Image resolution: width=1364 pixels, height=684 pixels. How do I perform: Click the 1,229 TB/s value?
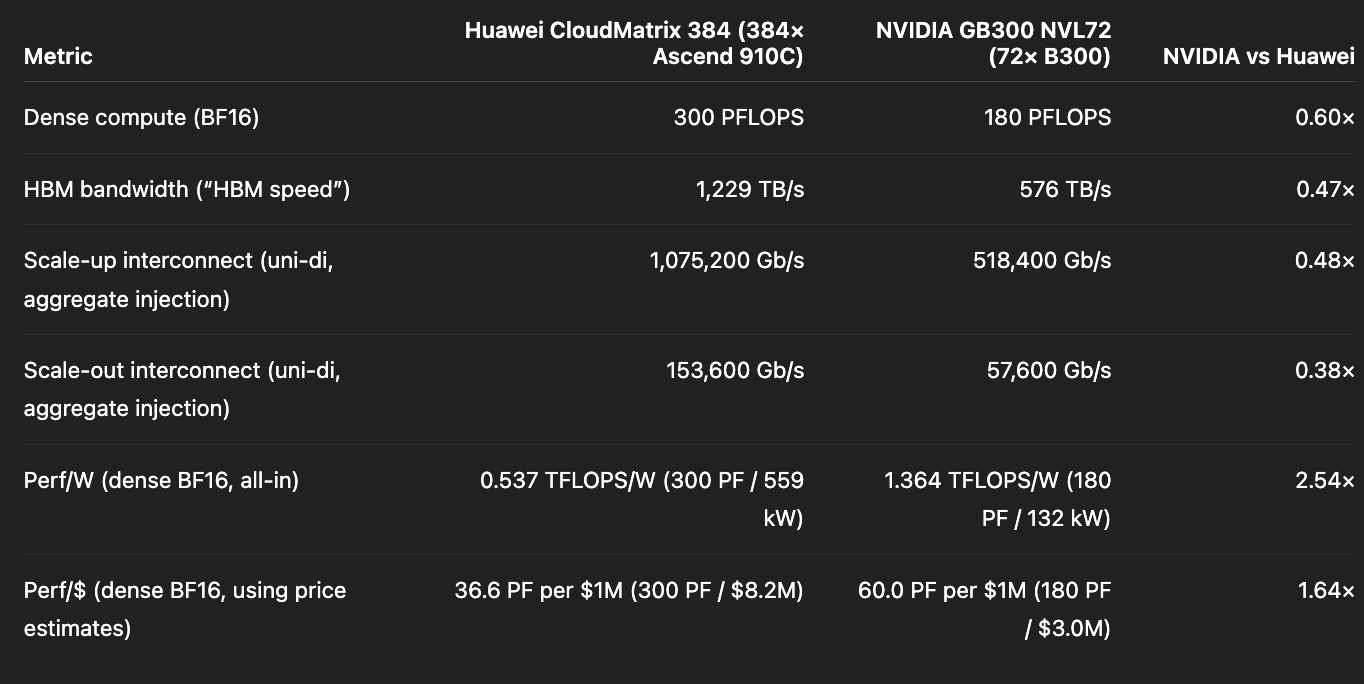point(750,189)
